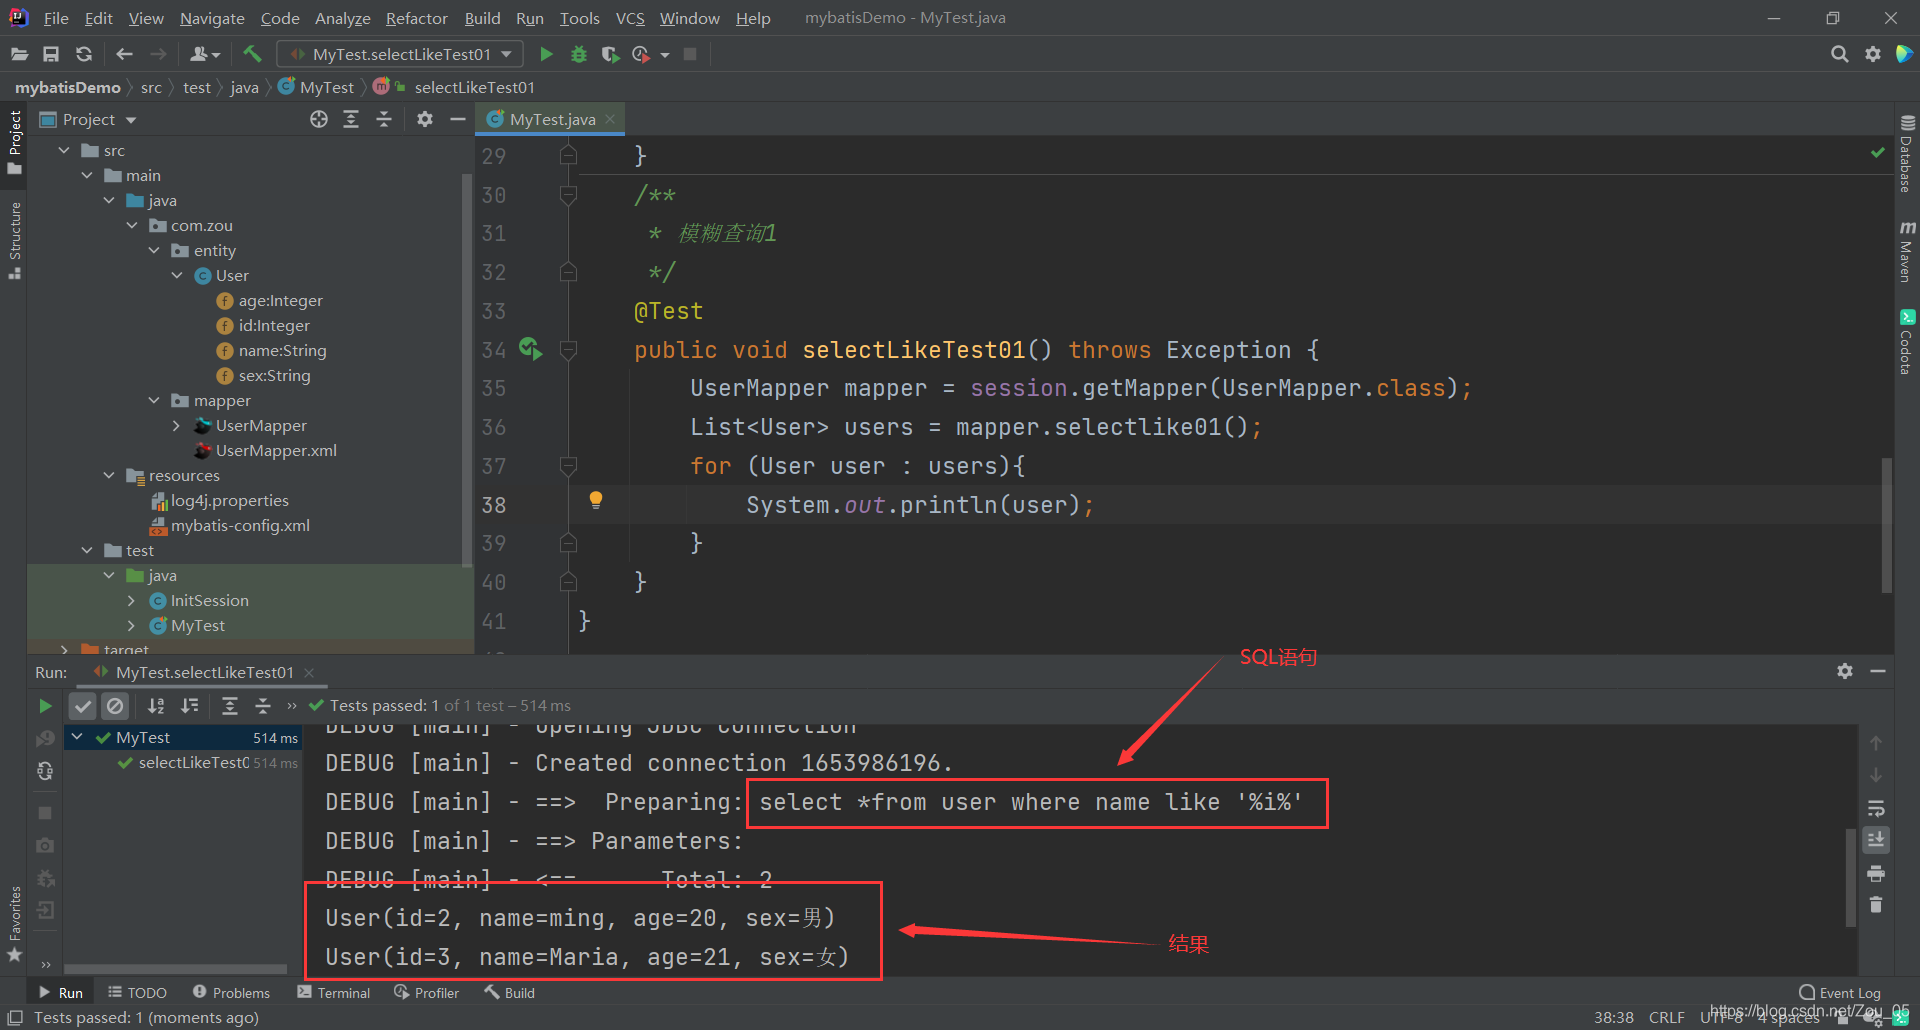
Task: Collapse all test results in Run panel
Action: (262, 706)
